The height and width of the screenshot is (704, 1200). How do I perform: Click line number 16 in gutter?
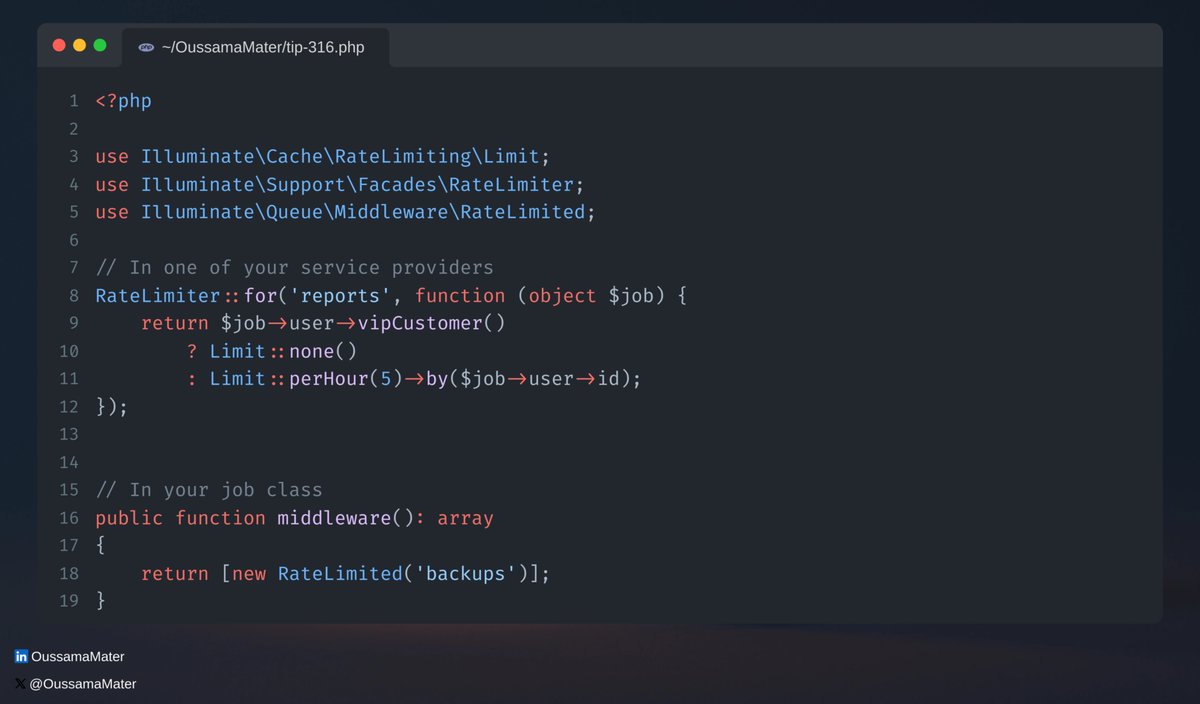[x=69, y=518]
